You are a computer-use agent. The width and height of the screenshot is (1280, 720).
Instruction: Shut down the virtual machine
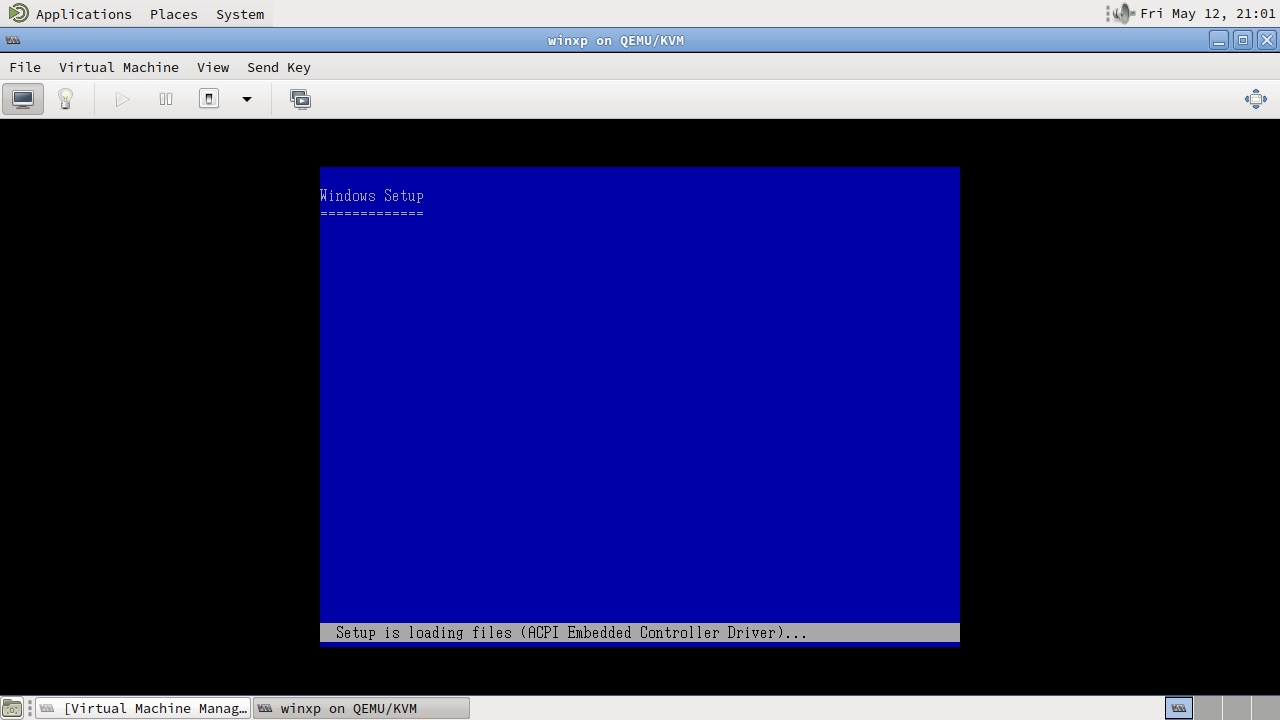[209, 99]
